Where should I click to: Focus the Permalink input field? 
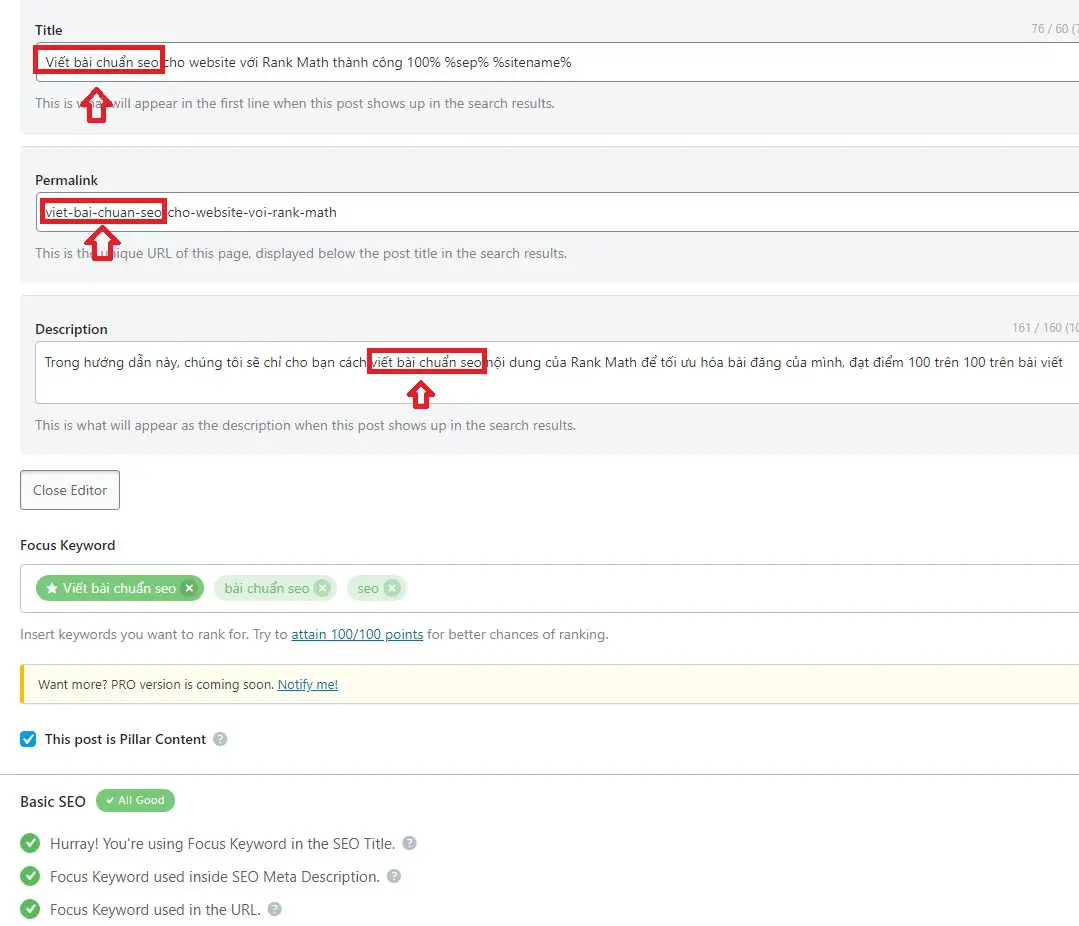click(557, 212)
